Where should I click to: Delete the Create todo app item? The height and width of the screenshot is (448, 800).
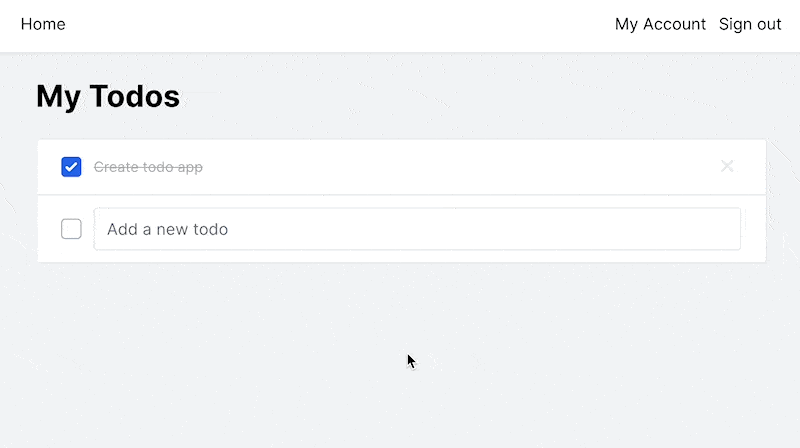pyautogui.click(x=727, y=166)
